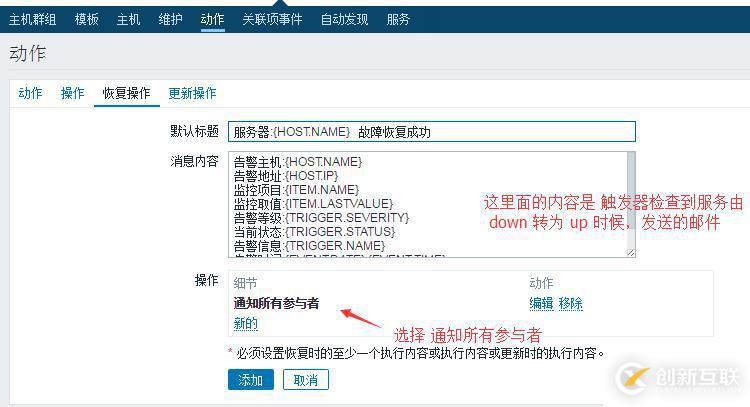This screenshot has height=407, width=750.
Task: Click the 当前状态:{TRIGGER.STATUS} line
Action: [x=314, y=232]
